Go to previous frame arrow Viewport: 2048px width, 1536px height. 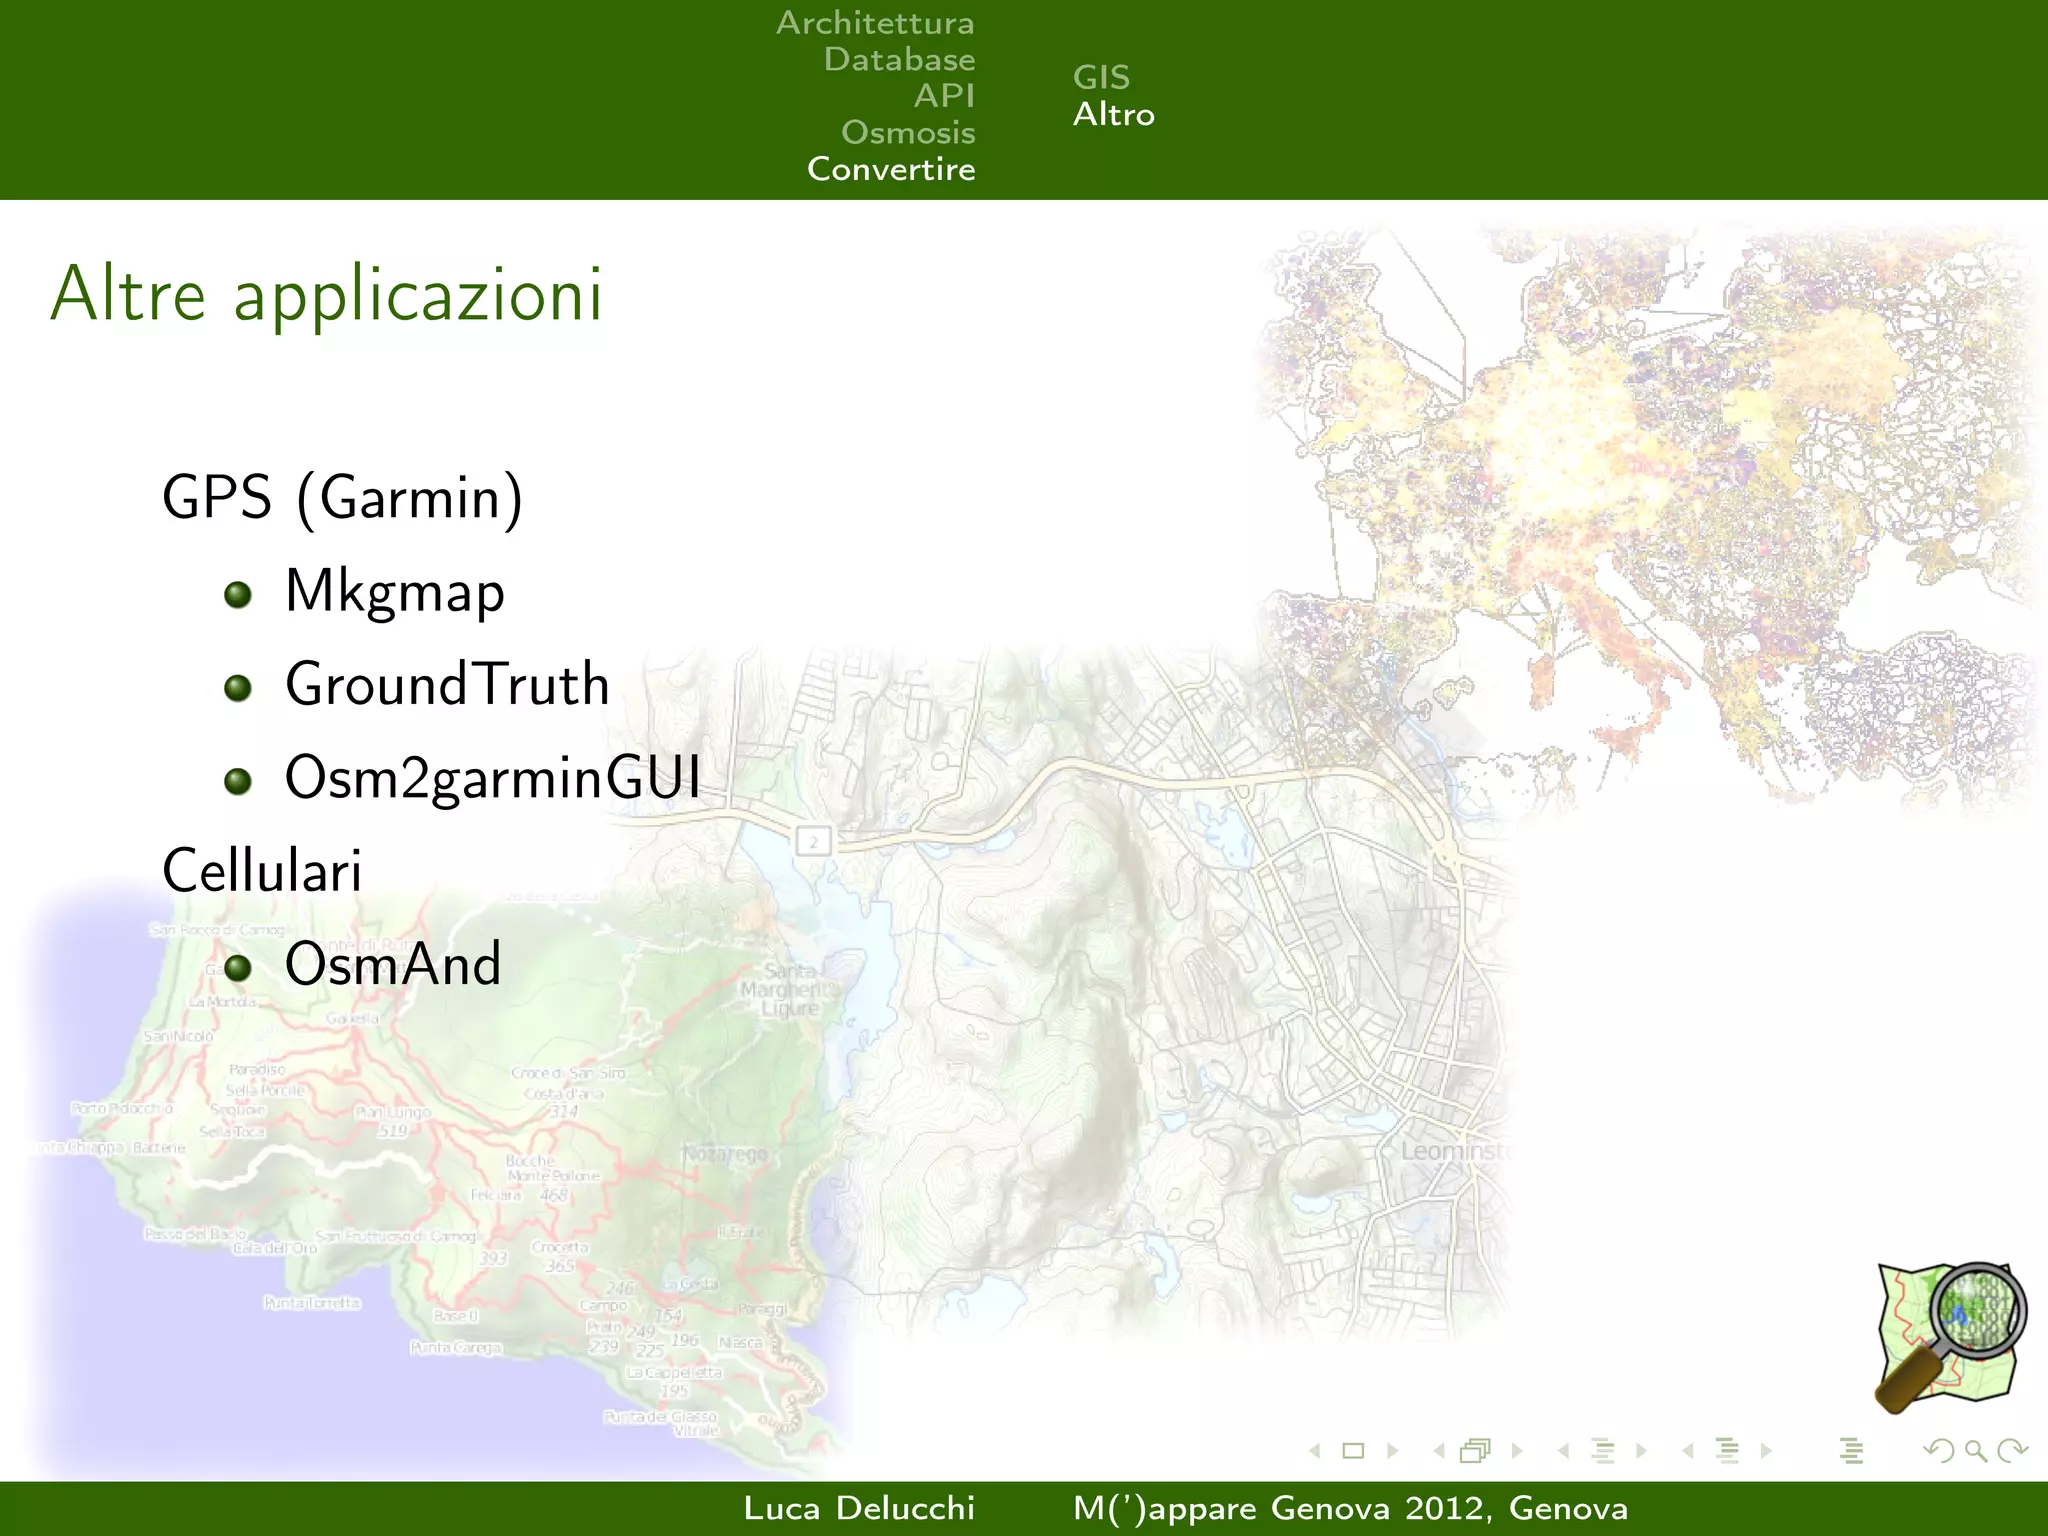(x=1439, y=1451)
